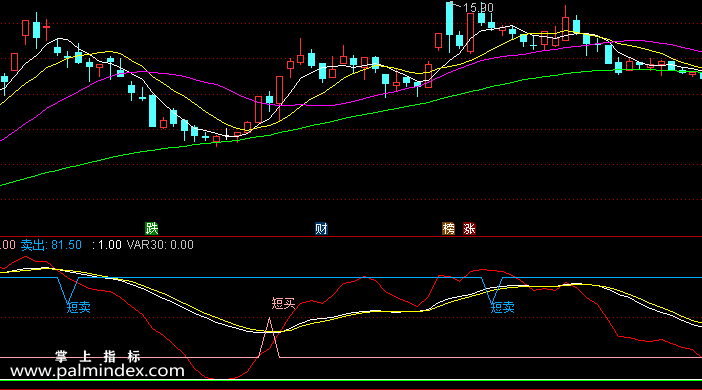Click the pink 短买 signal label
Viewport: 702px width, 390px height.
tap(283, 304)
